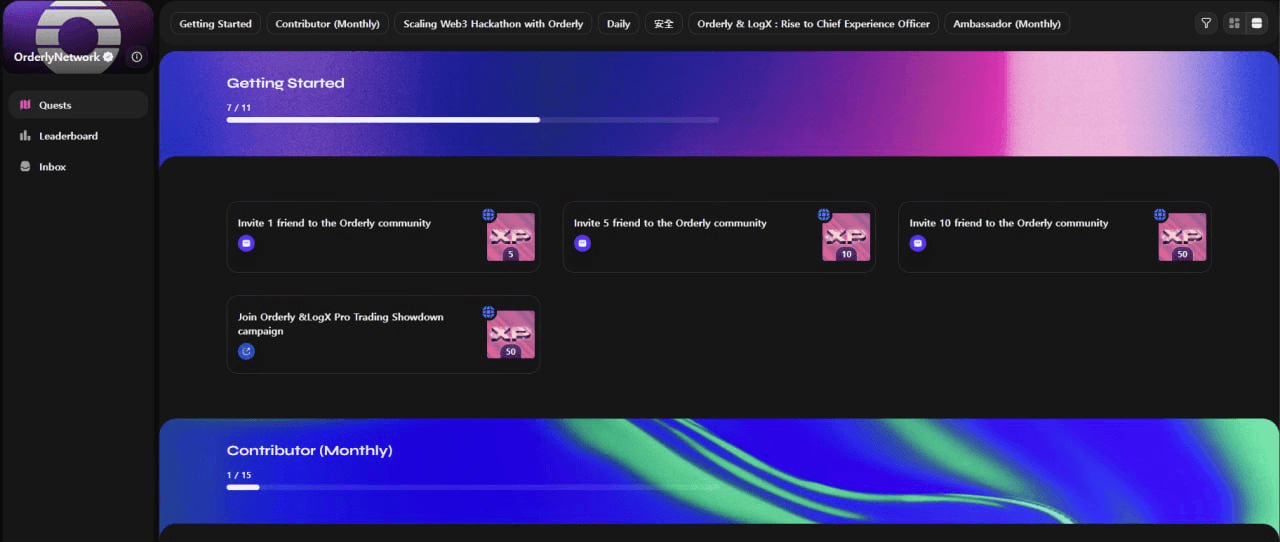Click the globe badge on Invite 5 friend card
Screen dimensions: 1280x542
pyautogui.click(x=824, y=214)
